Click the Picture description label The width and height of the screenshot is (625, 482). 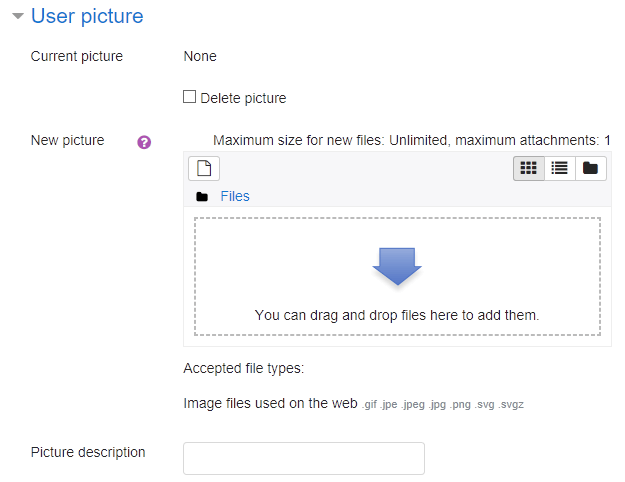[x=88, y=452]
